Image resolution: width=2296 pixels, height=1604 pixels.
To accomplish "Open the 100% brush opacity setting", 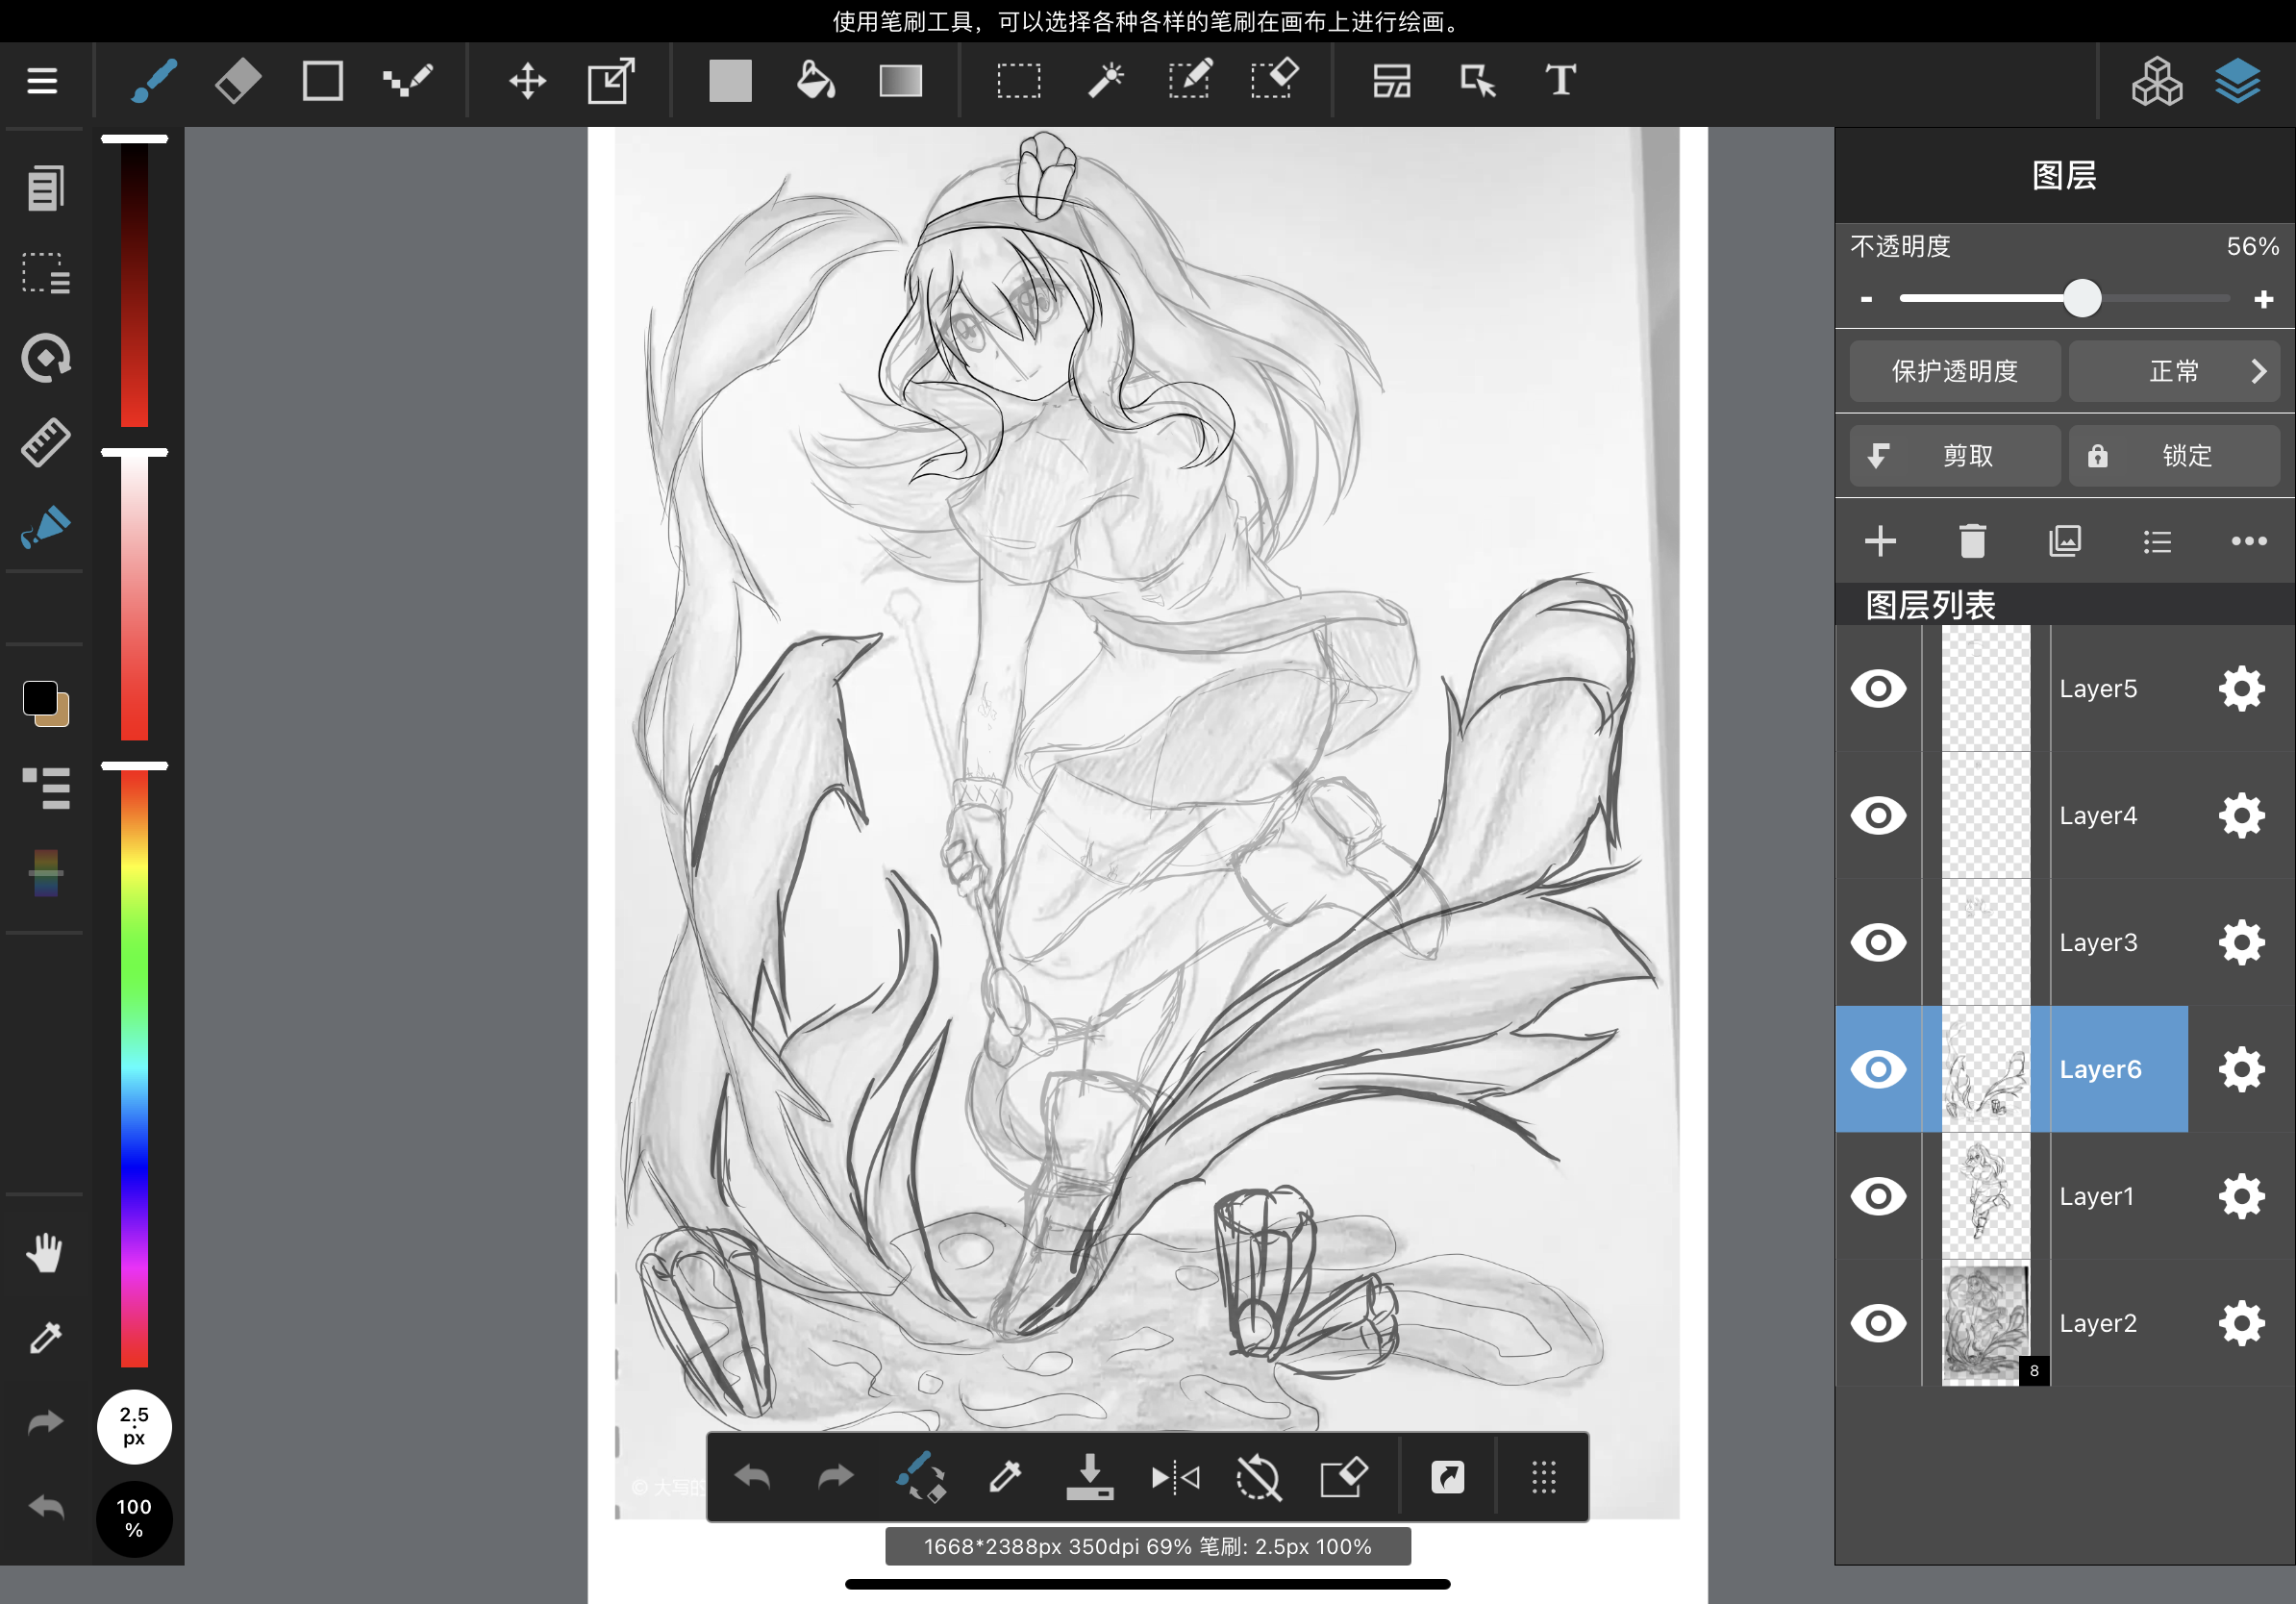I will click(x=134, y=1518).
